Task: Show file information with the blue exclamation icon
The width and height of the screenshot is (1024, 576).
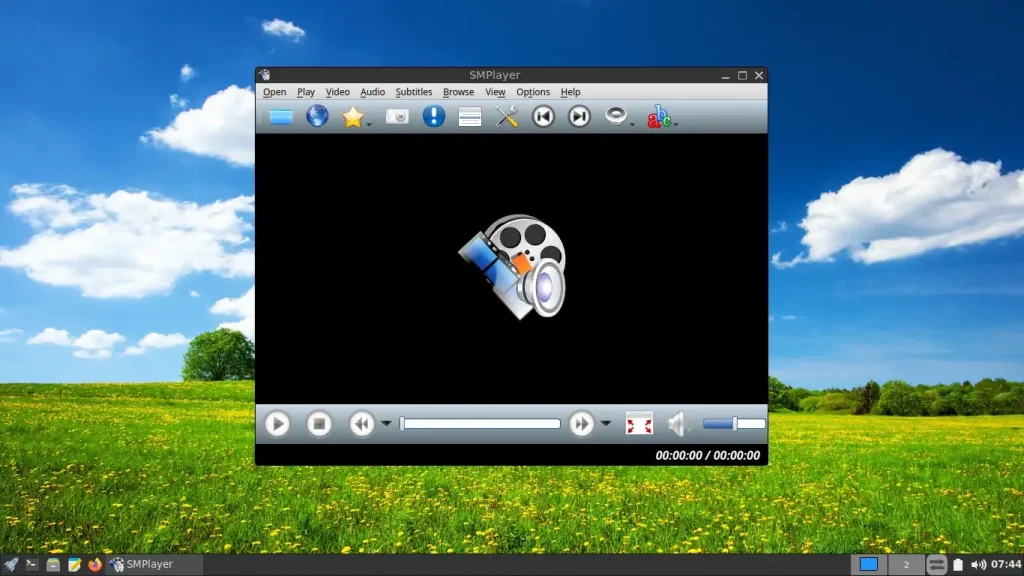Action: 434,116
